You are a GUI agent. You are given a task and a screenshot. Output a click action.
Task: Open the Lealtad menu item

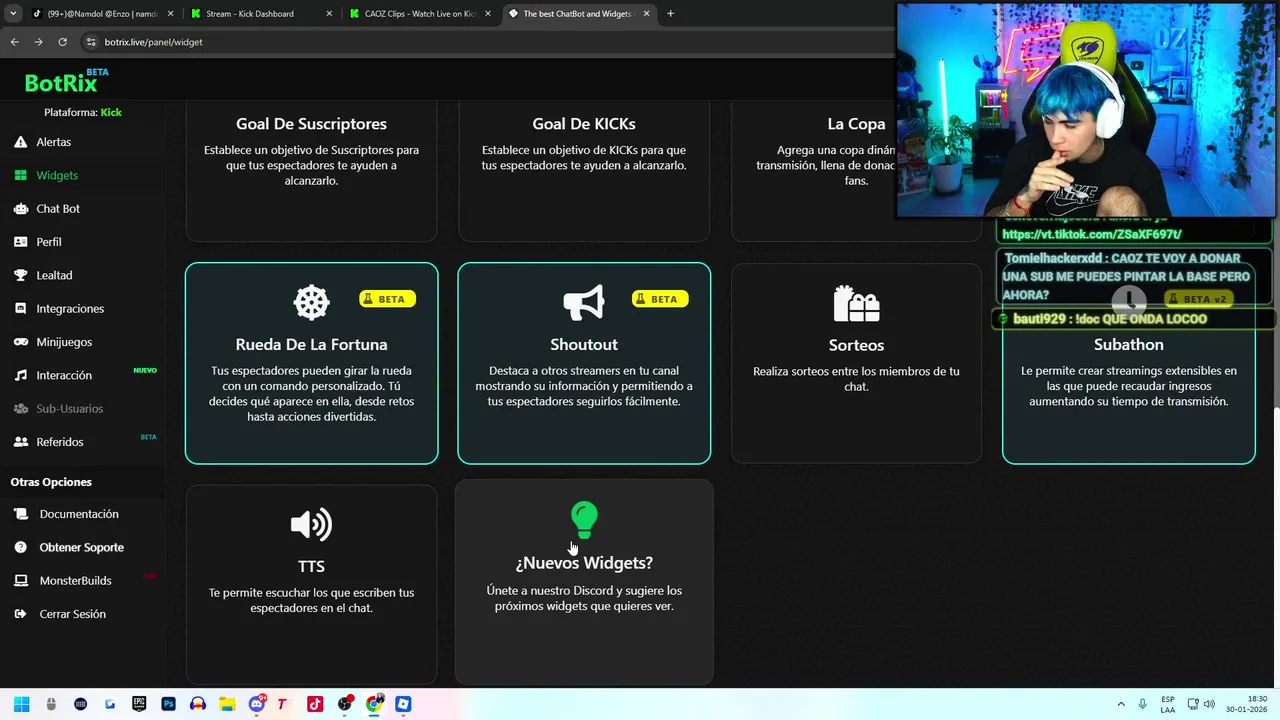(x=83, y=275)
